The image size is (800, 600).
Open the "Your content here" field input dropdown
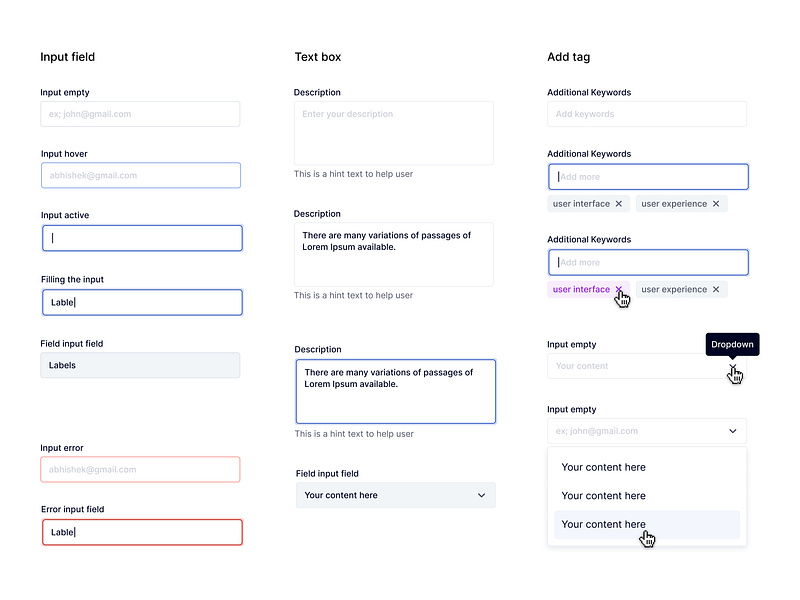395,494
